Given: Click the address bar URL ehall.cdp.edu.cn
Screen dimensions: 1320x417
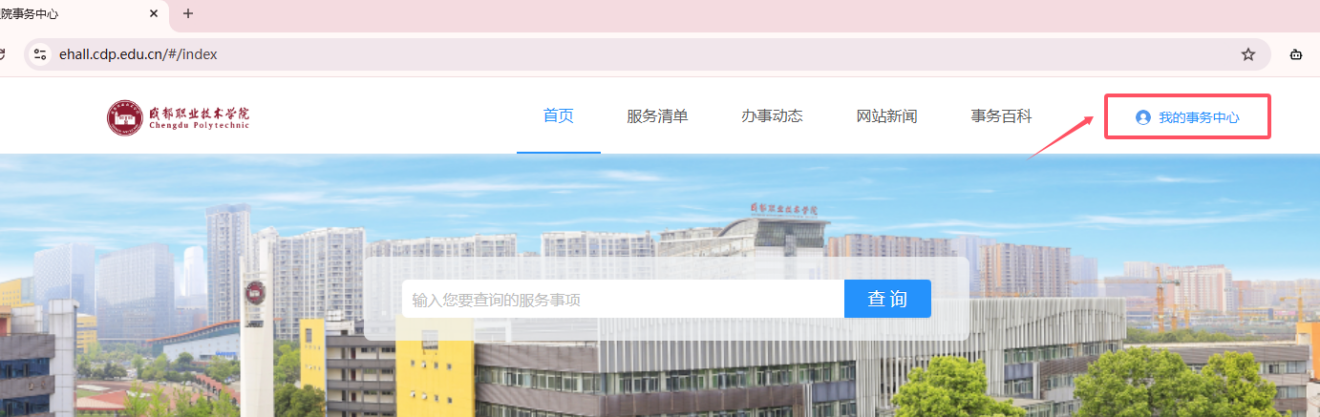Looking at the screenshot, I should point(138,55).
